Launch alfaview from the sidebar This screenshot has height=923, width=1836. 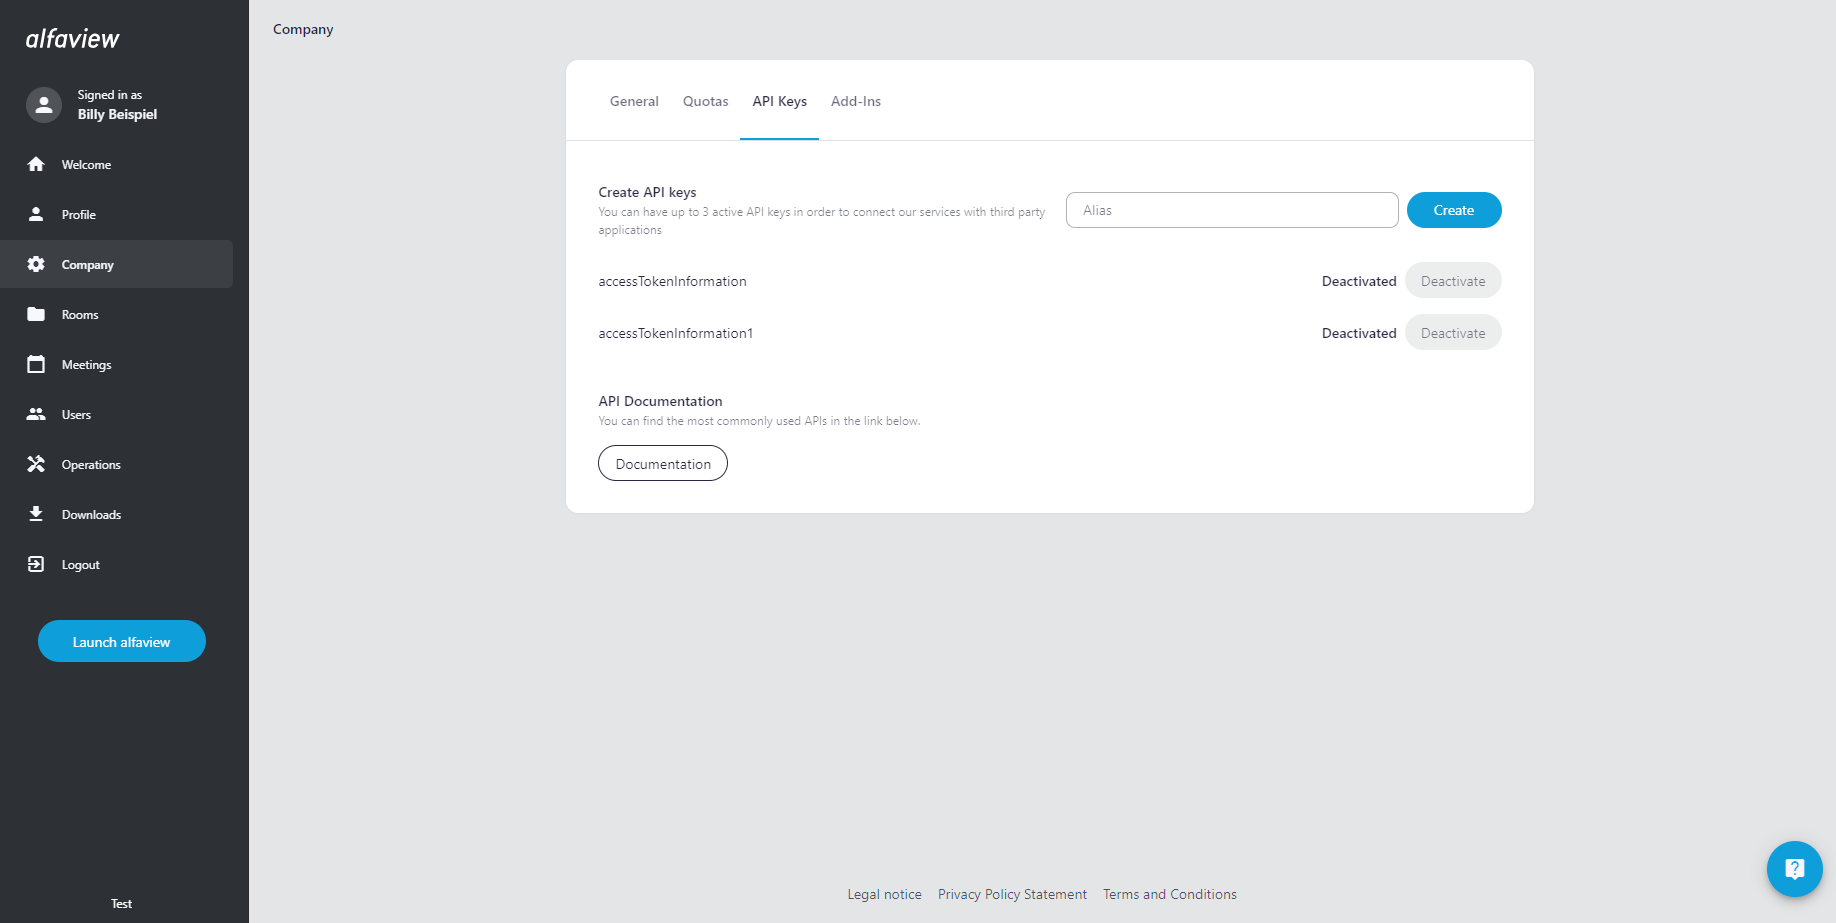pos(122,642)
